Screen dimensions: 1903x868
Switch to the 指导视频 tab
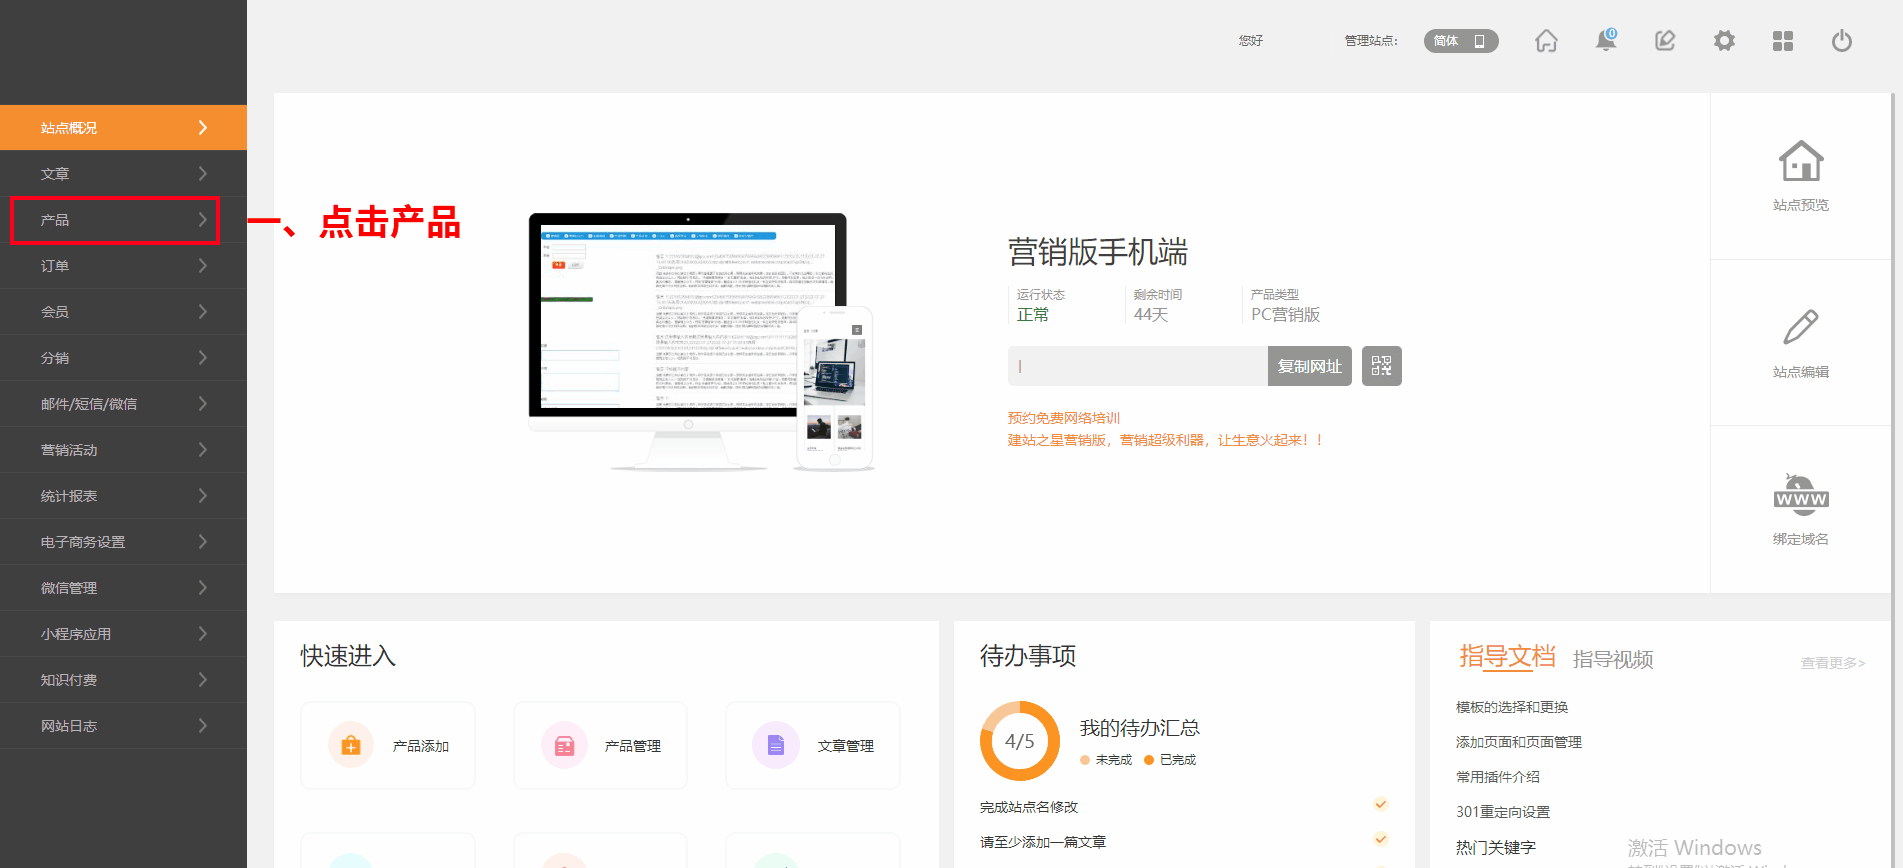click(1613, 659)
